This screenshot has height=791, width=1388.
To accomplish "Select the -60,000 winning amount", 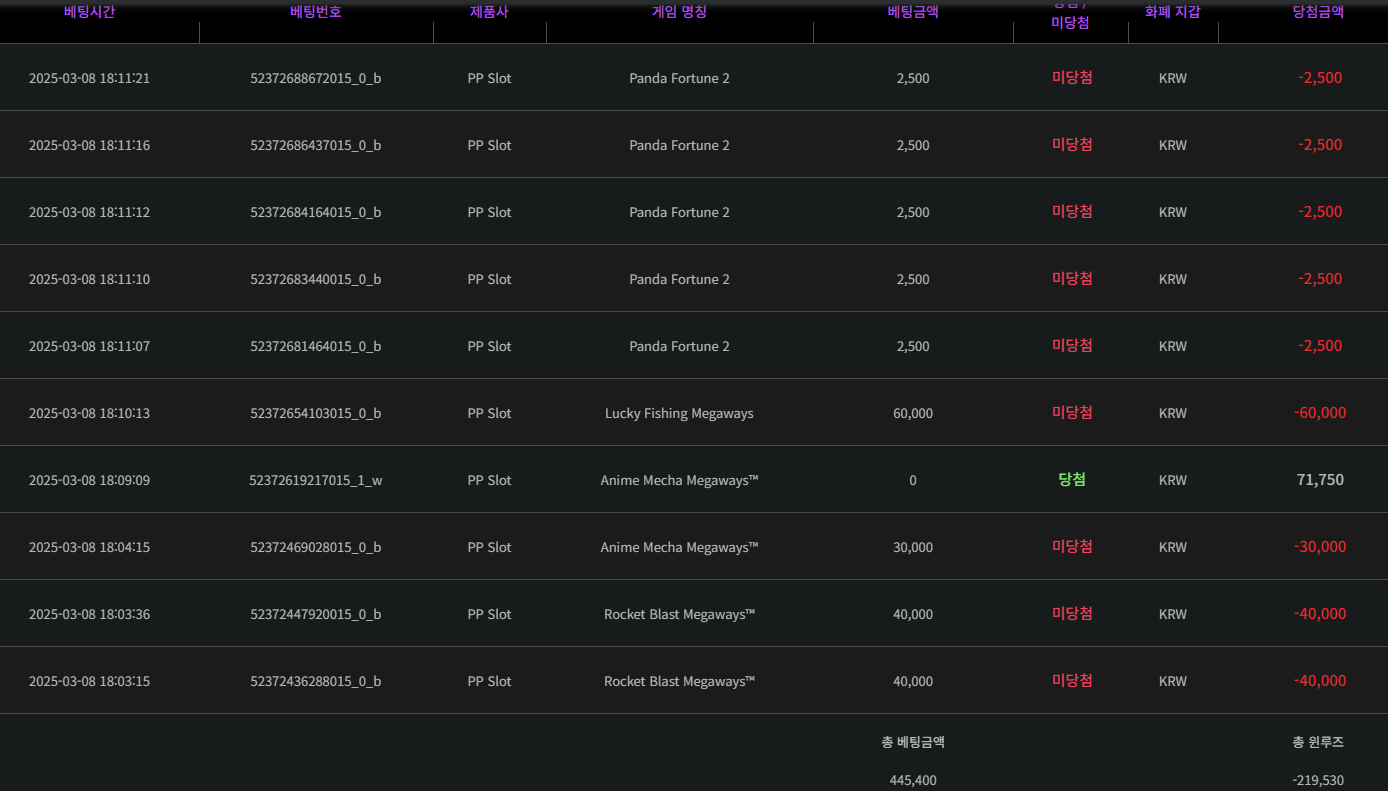I will coord(1320,413).
